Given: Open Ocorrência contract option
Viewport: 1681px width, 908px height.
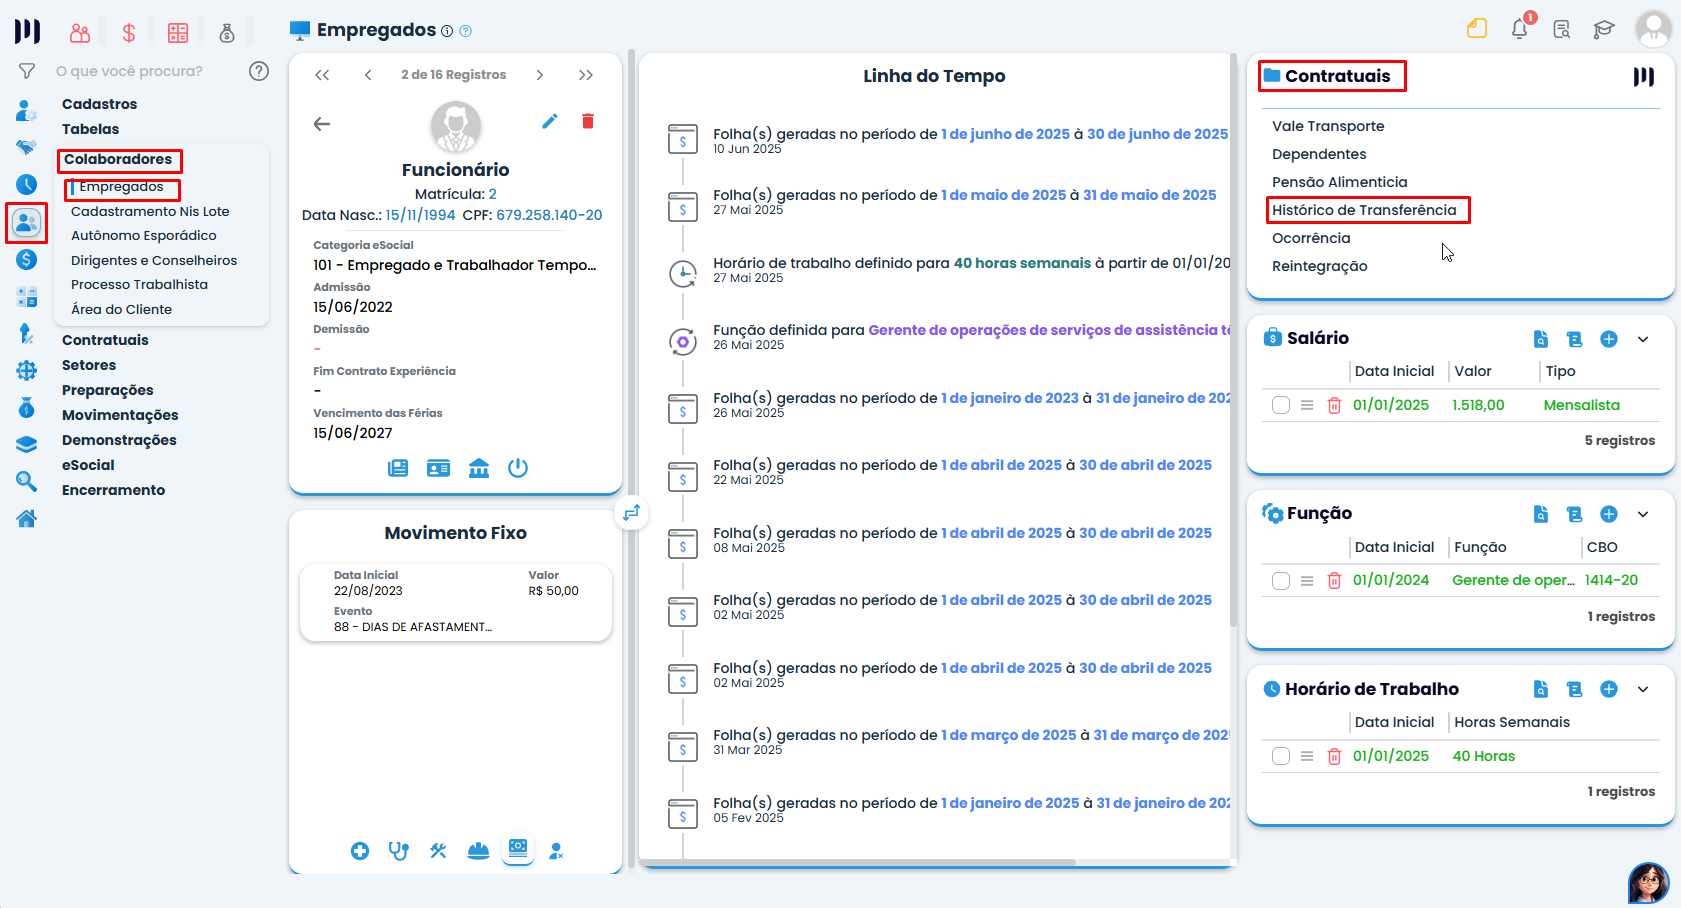Looking at the screenshot, I should click(x=1311, y=238).
